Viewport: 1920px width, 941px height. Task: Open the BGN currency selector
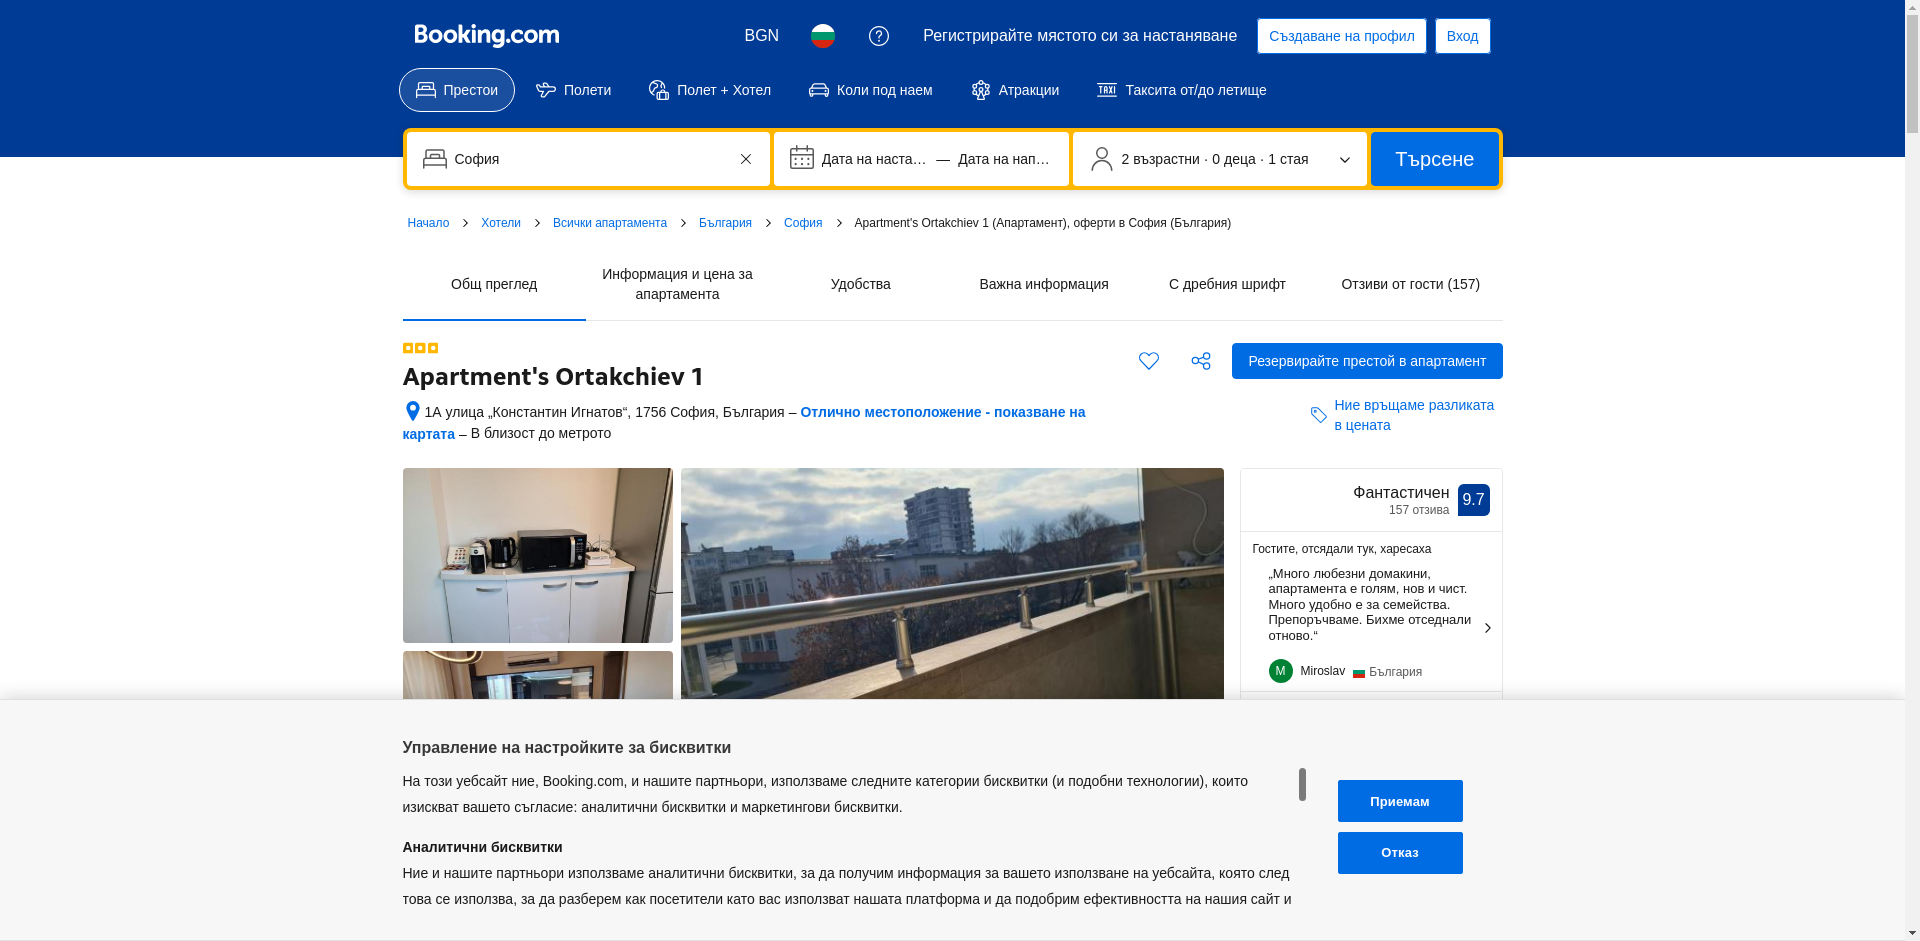[x=761, y=36]
